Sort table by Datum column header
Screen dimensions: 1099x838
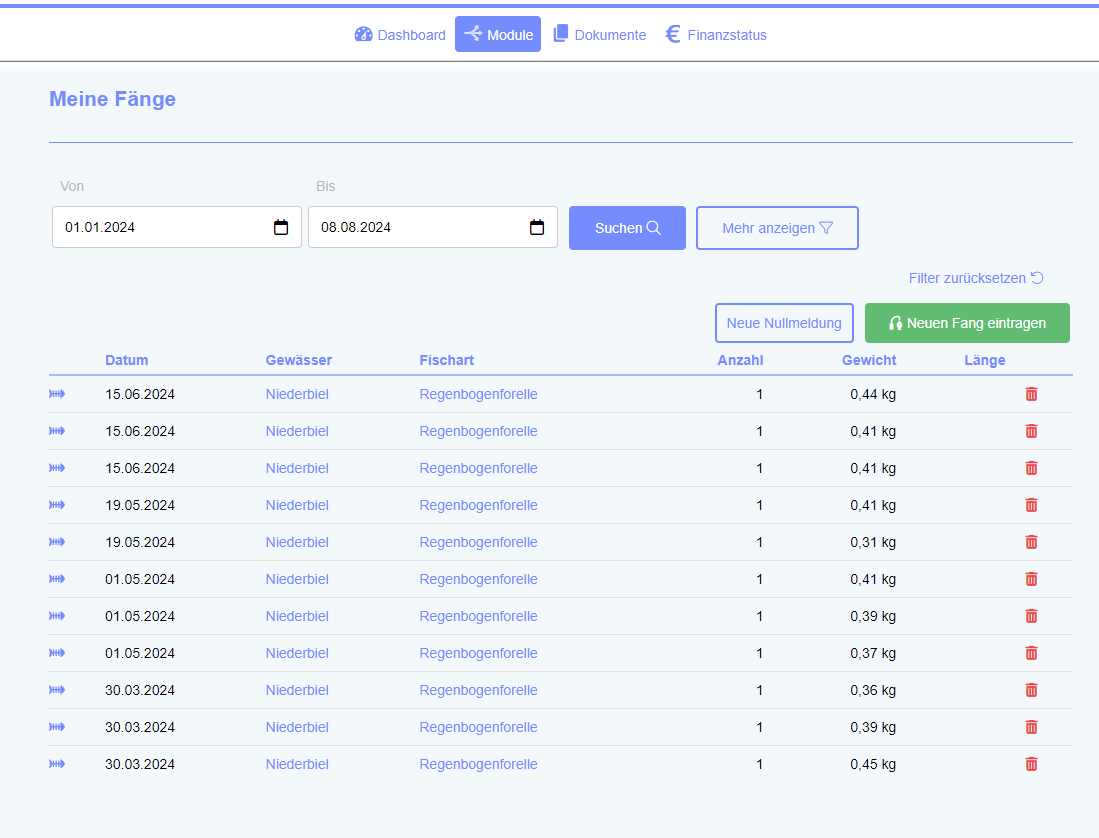click(126, 360)
